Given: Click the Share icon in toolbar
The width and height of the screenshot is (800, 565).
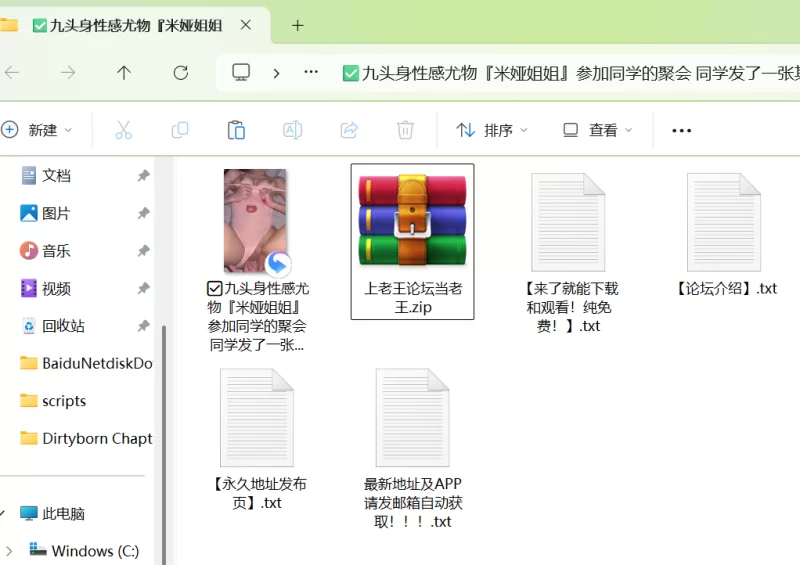Looking at the screenshot, I should tap(349, 130).
